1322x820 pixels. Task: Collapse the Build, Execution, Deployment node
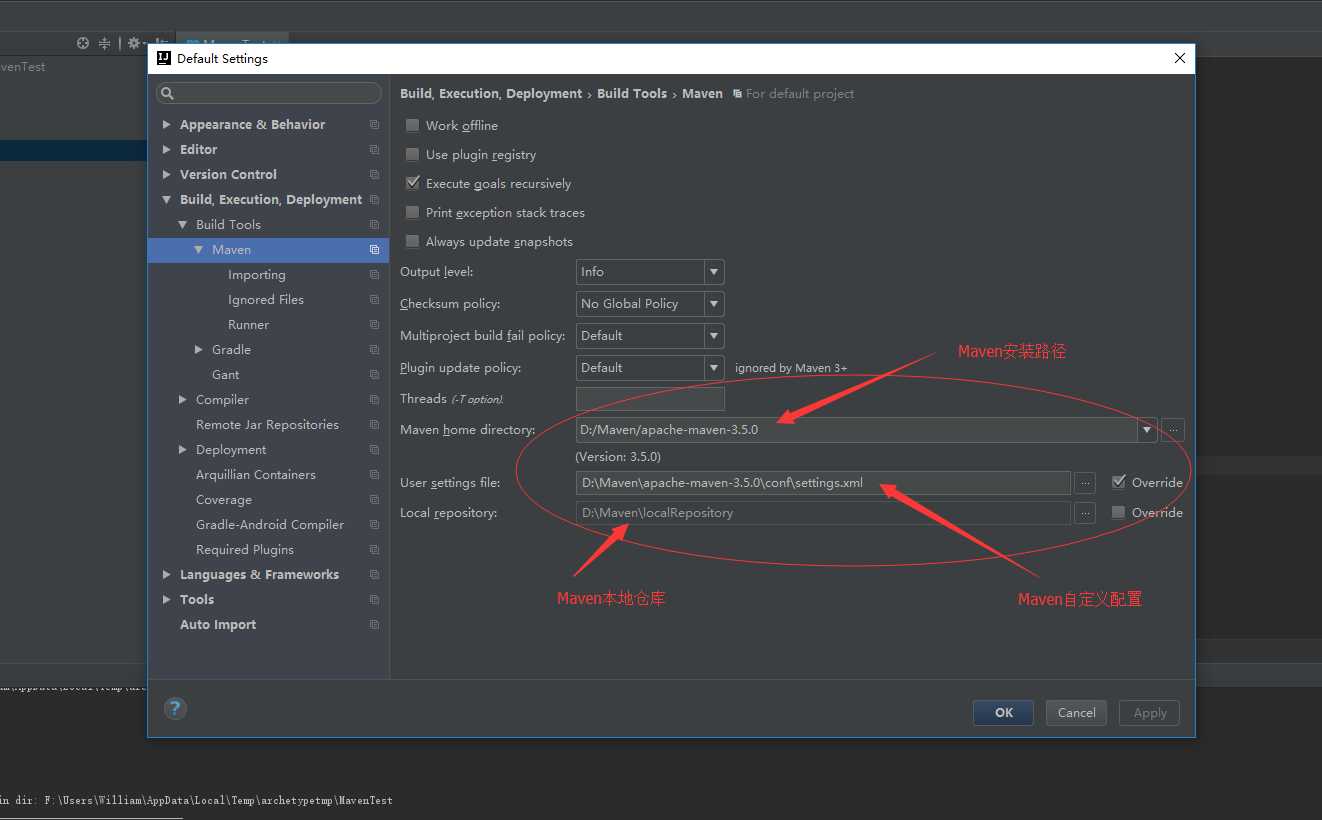tap(167, 200)
